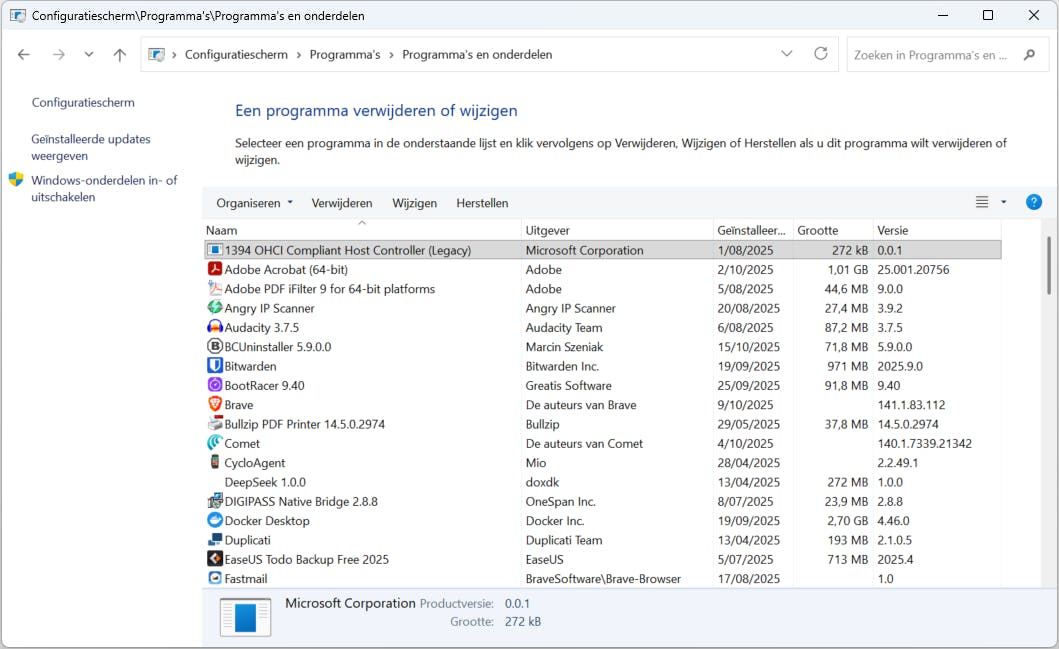Click Configuratiescherm in the breadcrumb
The height and width of the screenshot is (649, 1059).
[236, 55]
